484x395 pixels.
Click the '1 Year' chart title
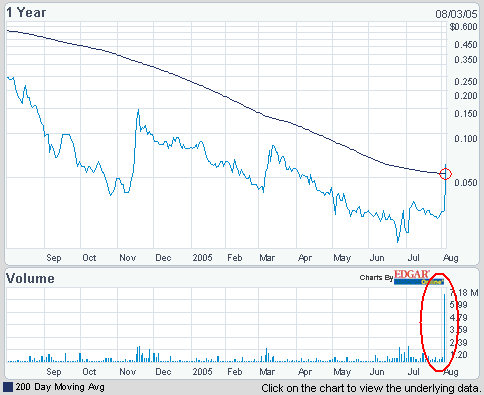pos(26,13)
